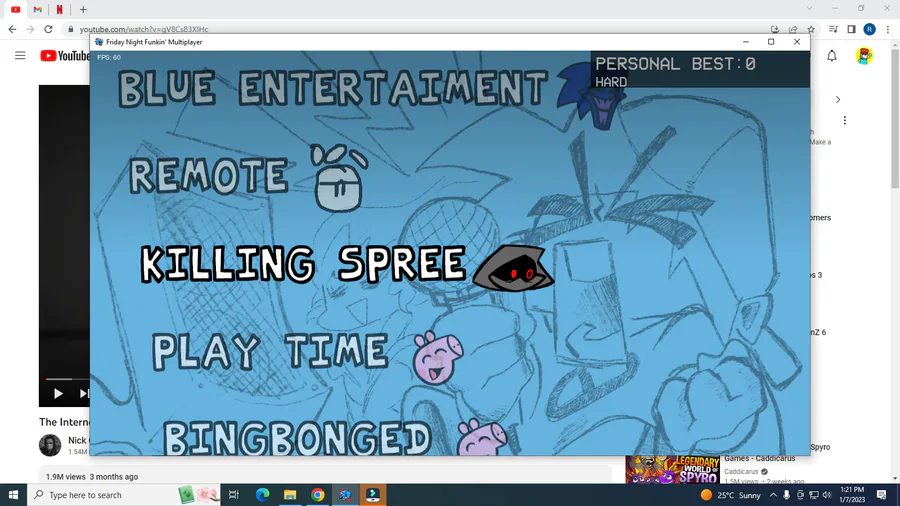Viewport: 900px width, 506px height.
Task: Open the YouTube hamburger guide menu
Action: (x=20, y=56)
